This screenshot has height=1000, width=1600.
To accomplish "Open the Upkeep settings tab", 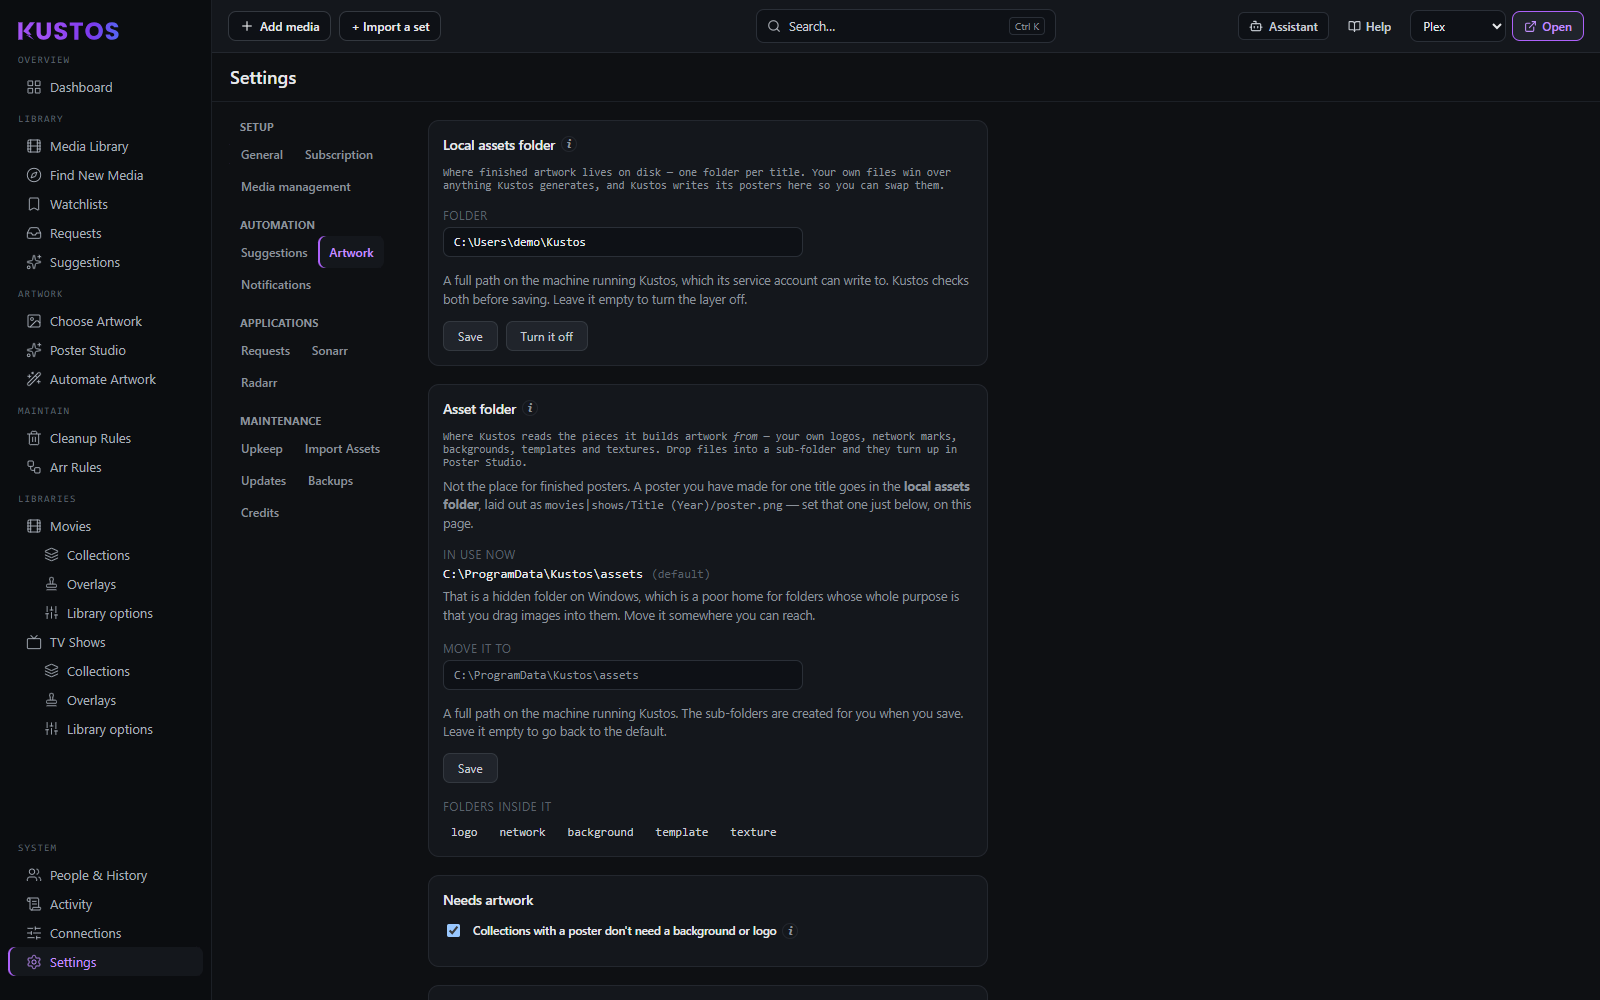I will tap(262, 449).
